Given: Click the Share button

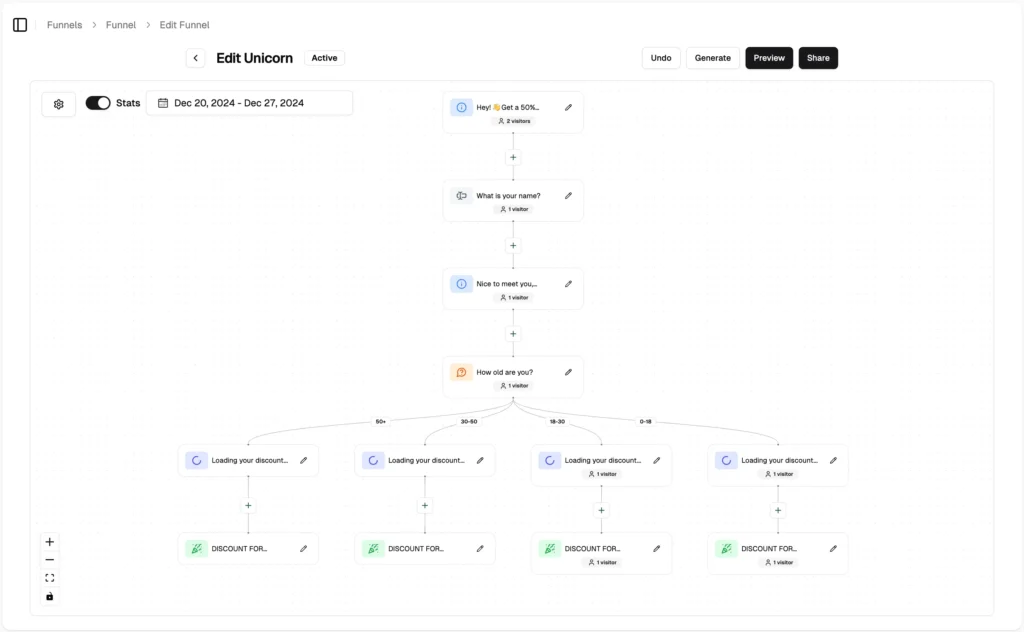Looking at the screenshot, I should point(818,58).
